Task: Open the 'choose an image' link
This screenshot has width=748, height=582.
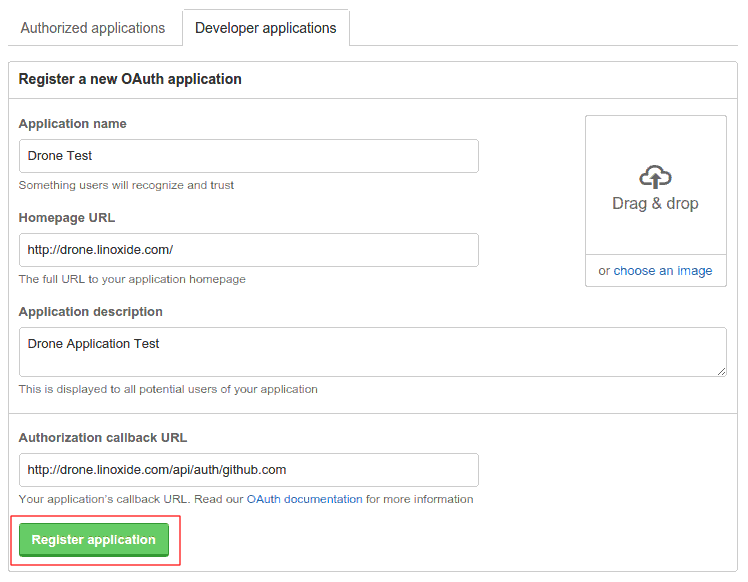Action: tap(663, 271)
